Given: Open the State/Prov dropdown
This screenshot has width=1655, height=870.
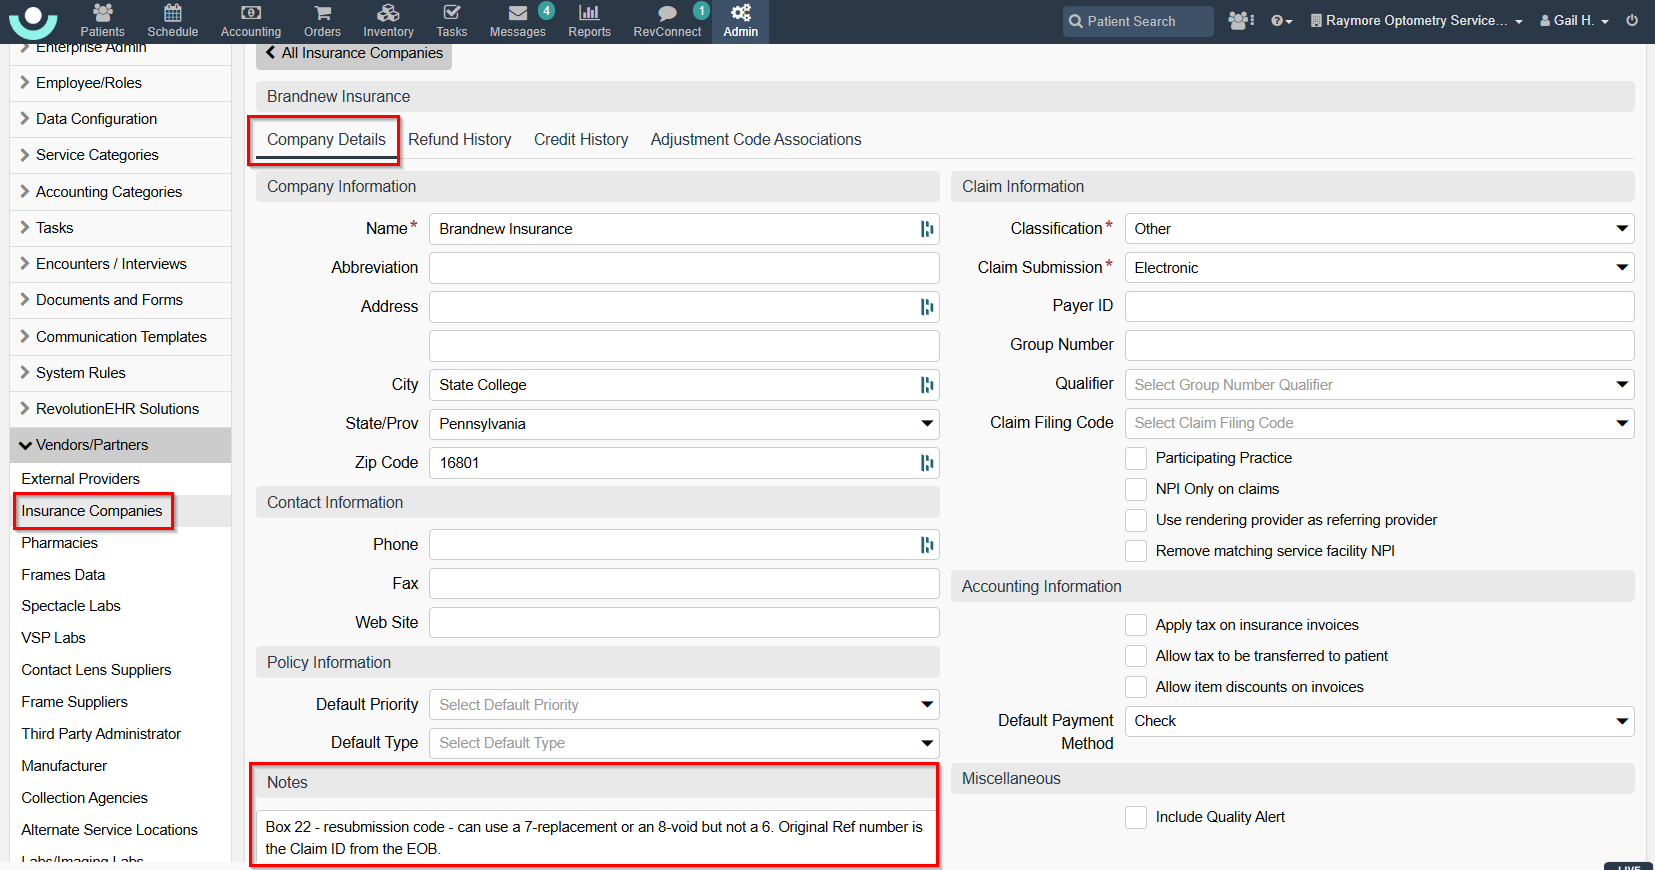Looking at the screenshot, I should coord(684,424).
